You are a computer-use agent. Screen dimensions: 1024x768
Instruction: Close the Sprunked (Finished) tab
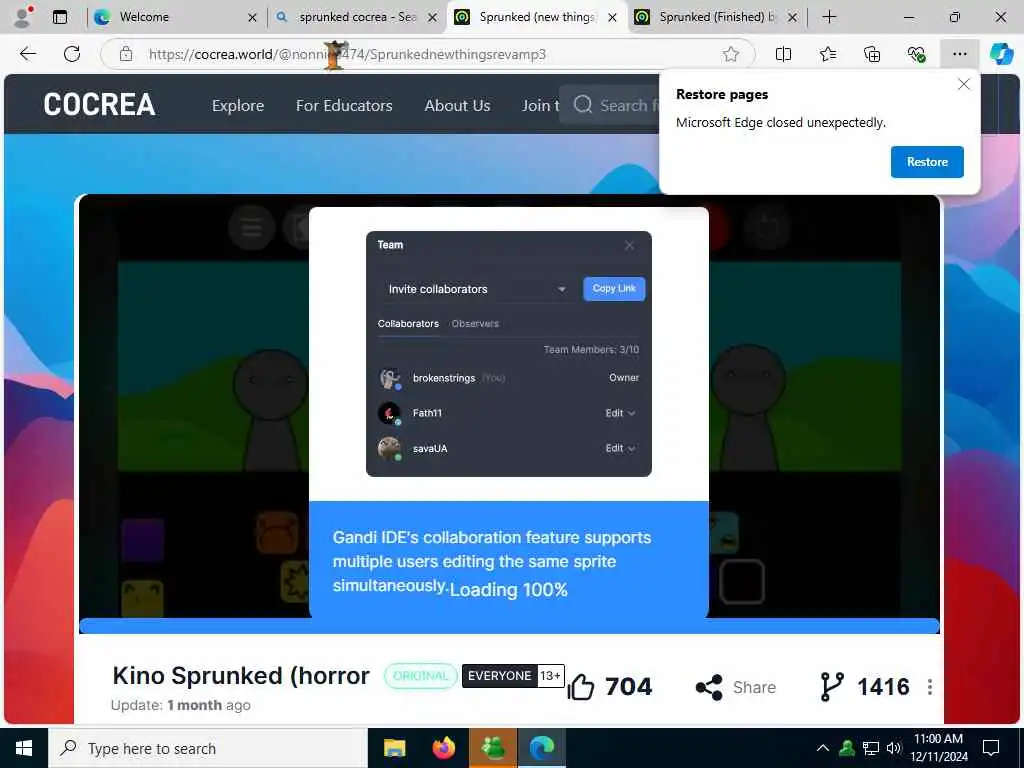click(x=792, y=18)
